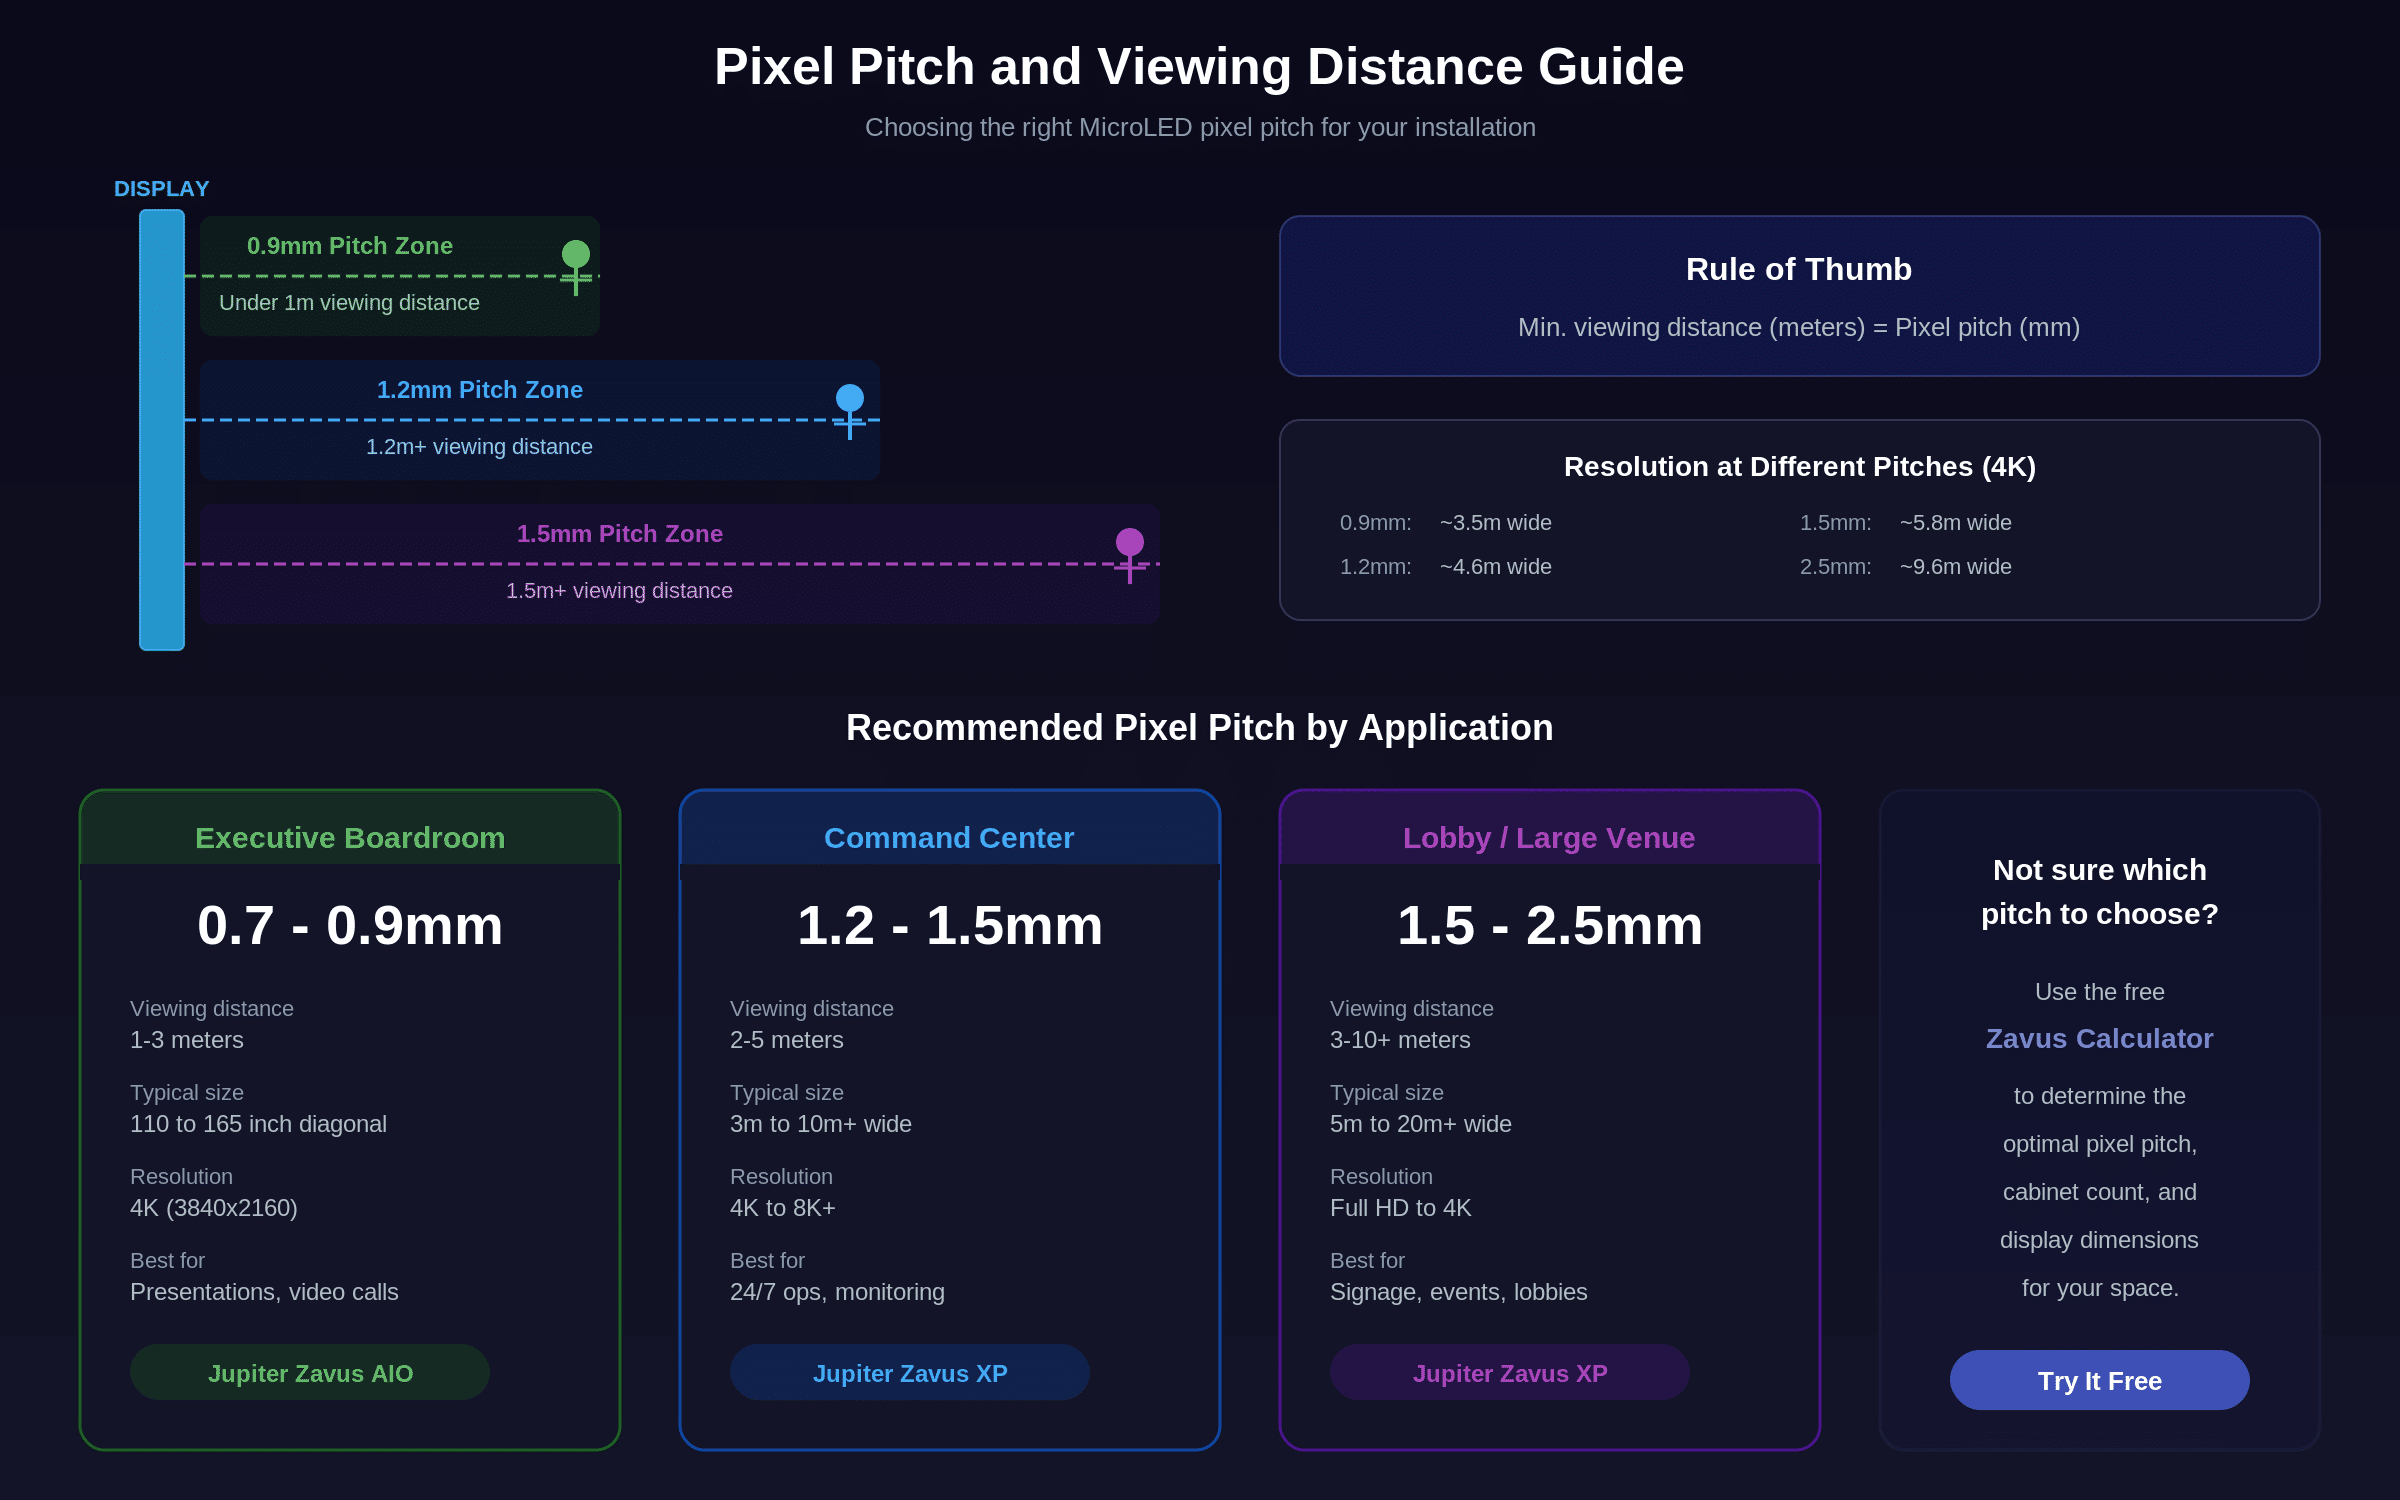2400x1500 pixels.
Task: Click Presentations, video calls text
Action: click(x=264, y=1292)
